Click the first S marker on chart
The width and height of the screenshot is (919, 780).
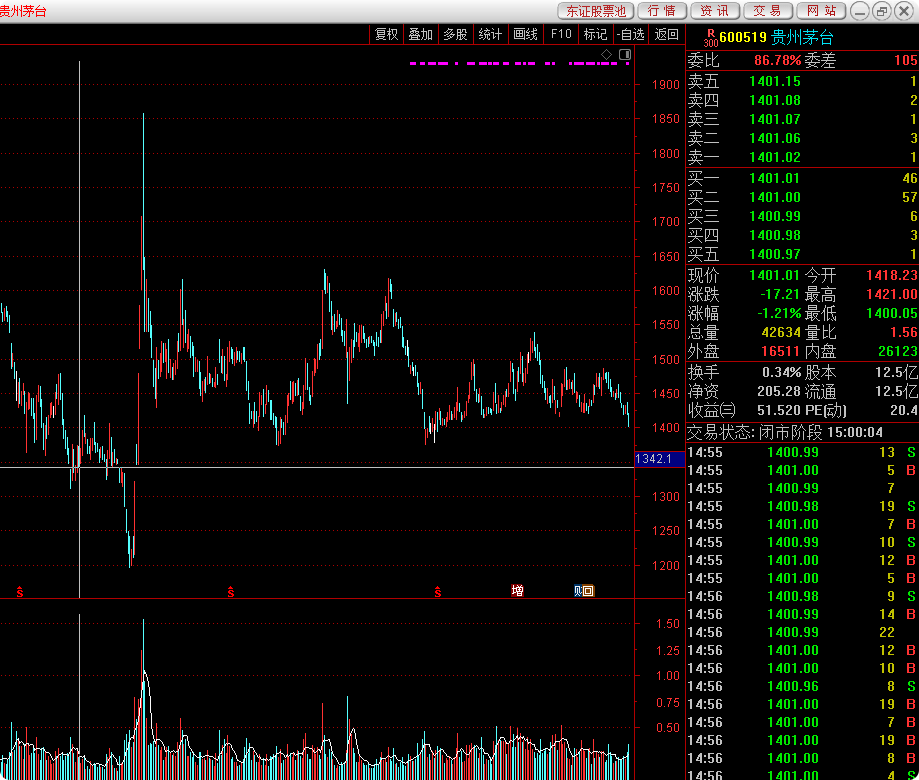coord(20,592)
